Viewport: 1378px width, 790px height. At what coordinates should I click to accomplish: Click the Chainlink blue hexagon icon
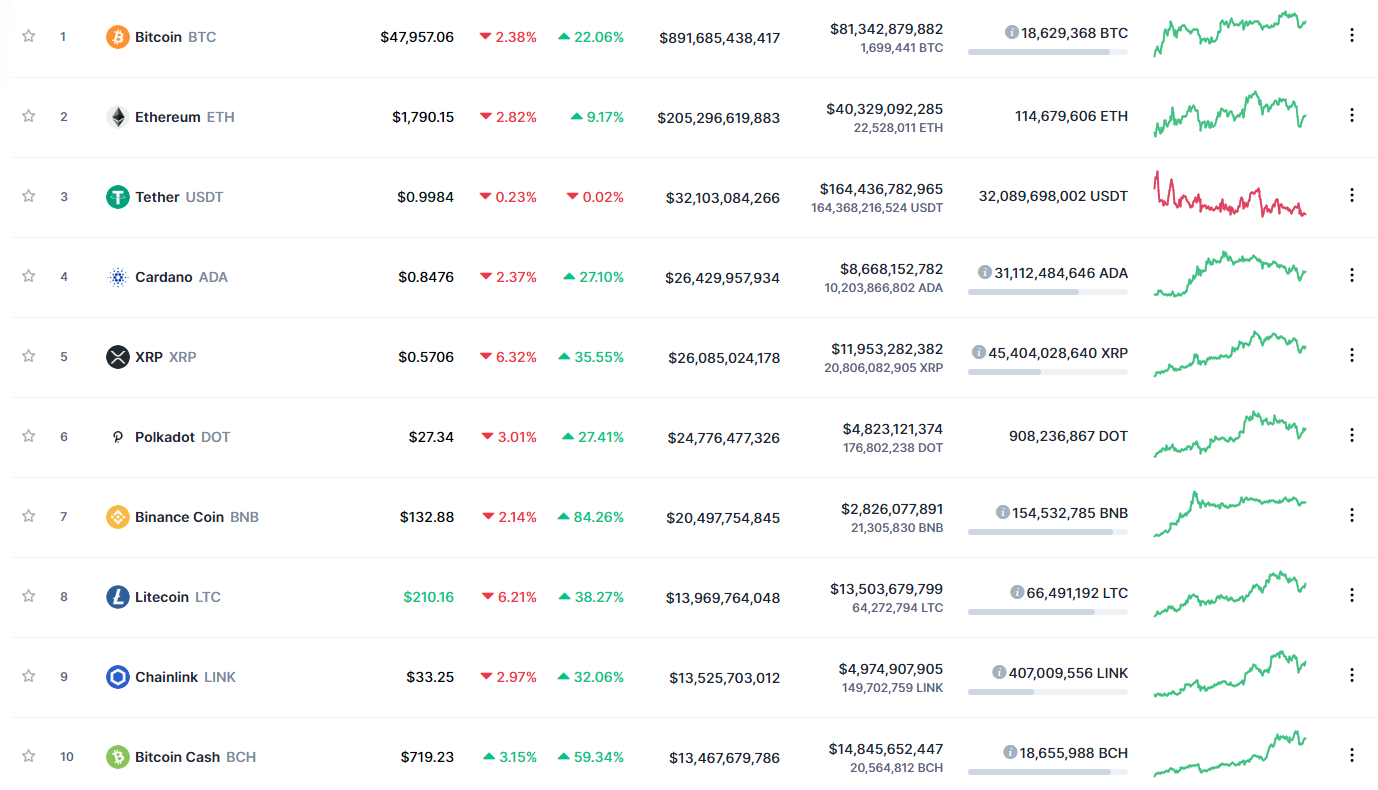[118, 677]
